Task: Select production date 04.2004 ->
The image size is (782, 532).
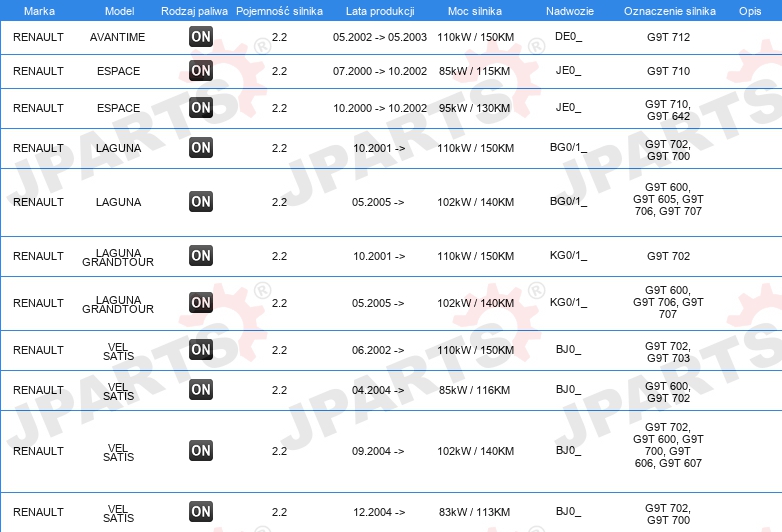Action: pos(378,390)
